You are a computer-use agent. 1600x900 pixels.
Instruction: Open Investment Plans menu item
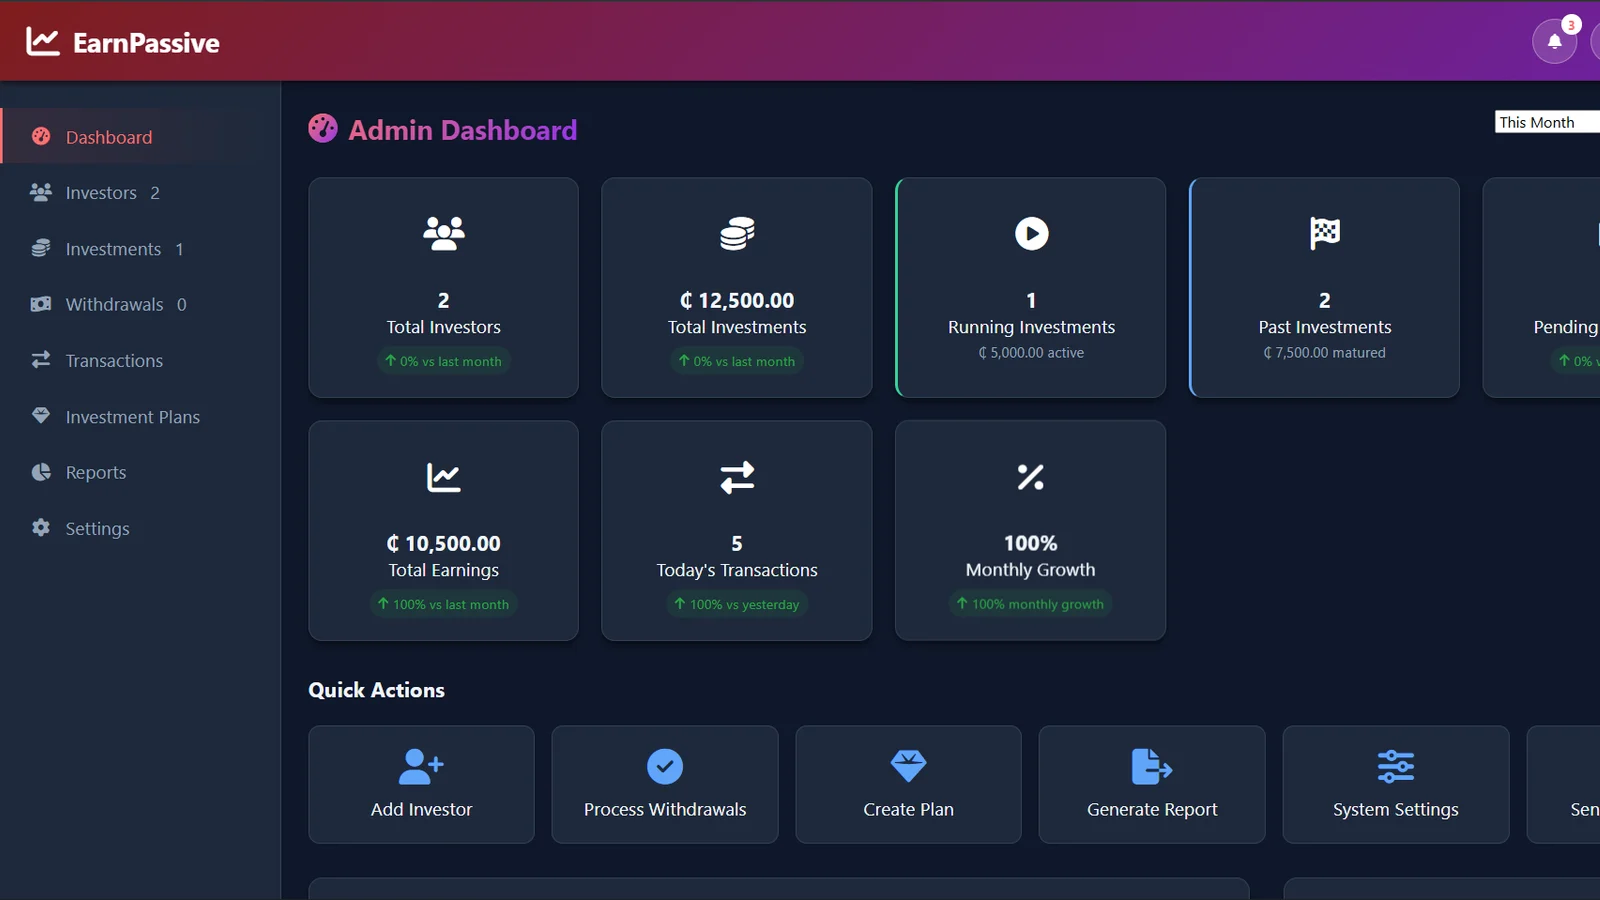140,416
